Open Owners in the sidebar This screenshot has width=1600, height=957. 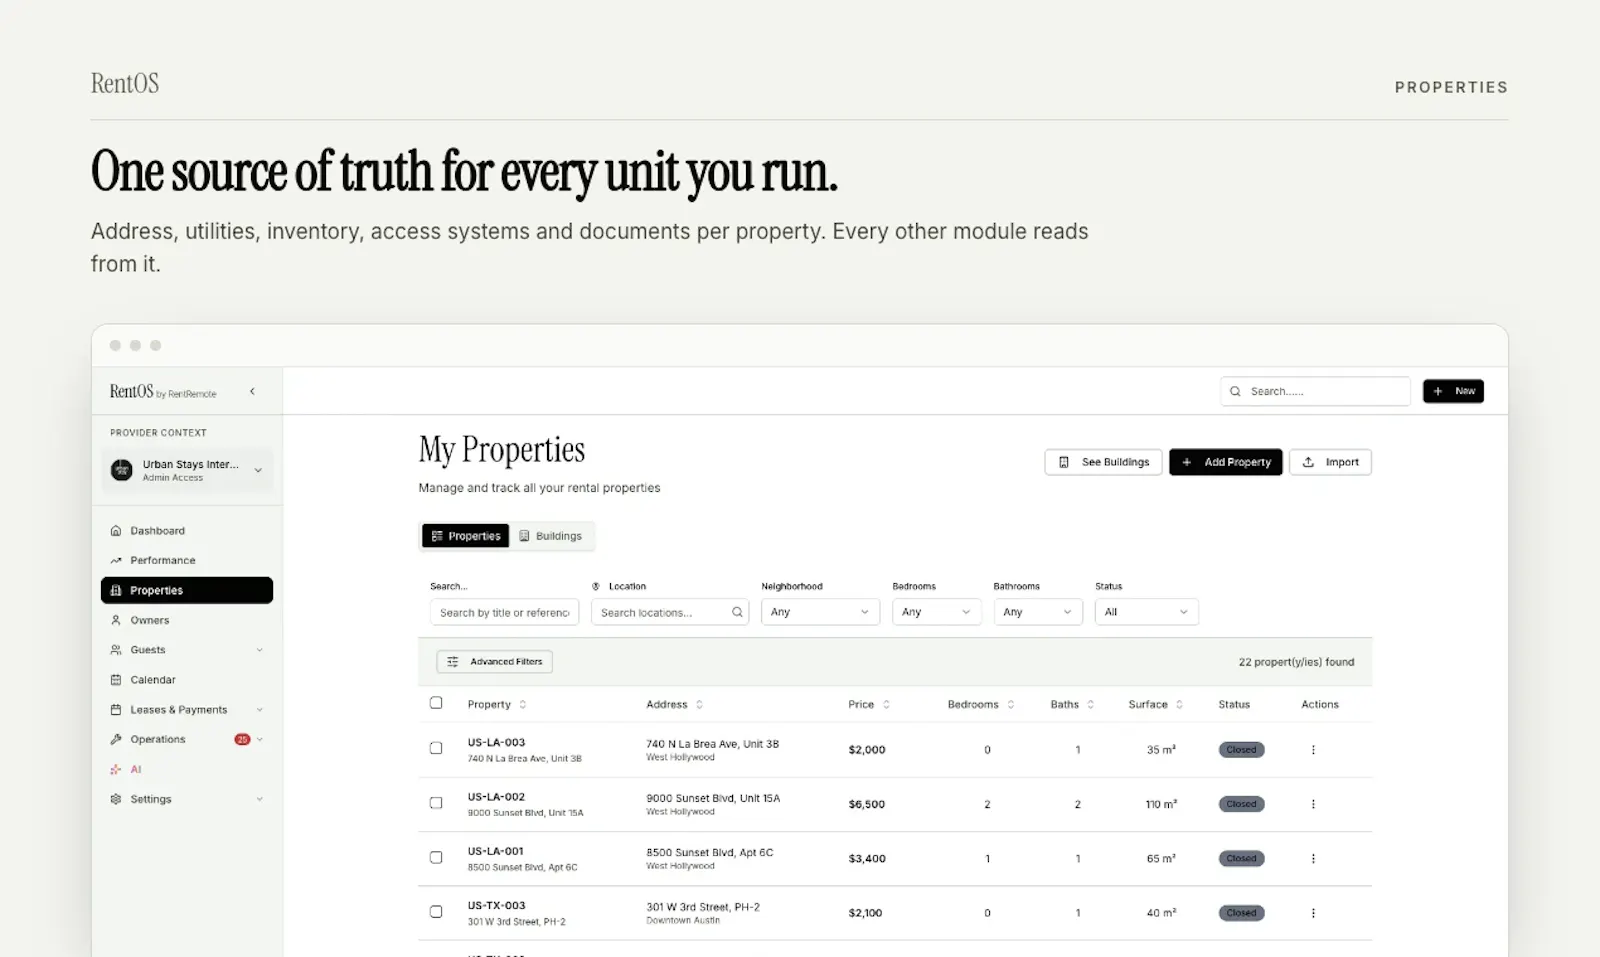coord(187,621)
